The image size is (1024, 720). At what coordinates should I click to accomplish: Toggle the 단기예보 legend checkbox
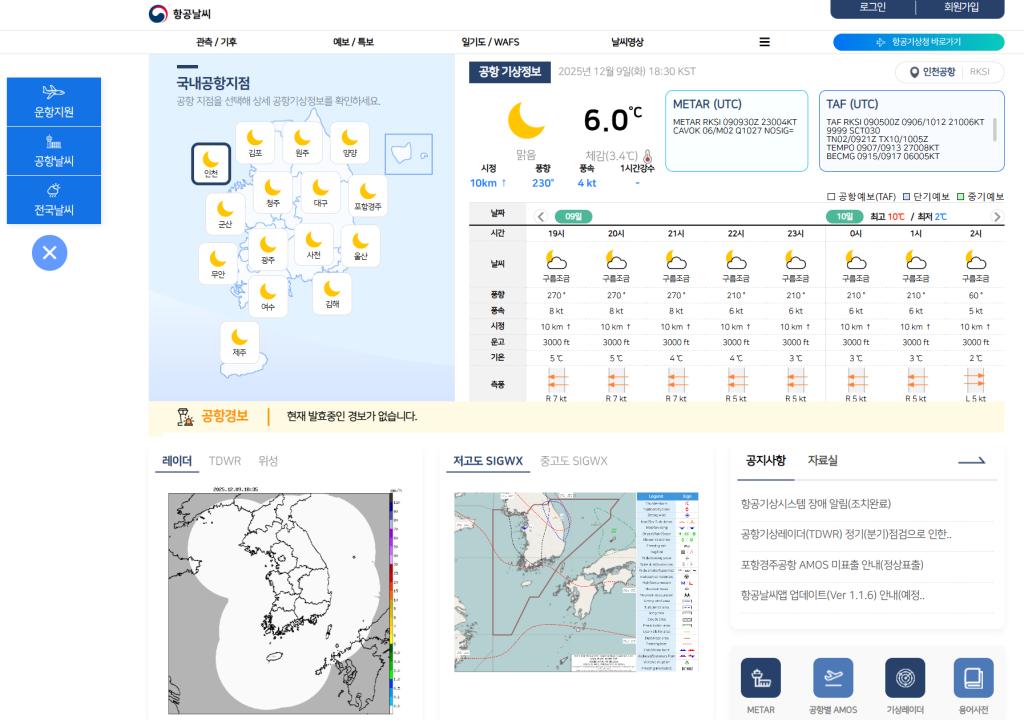[906, 197]
